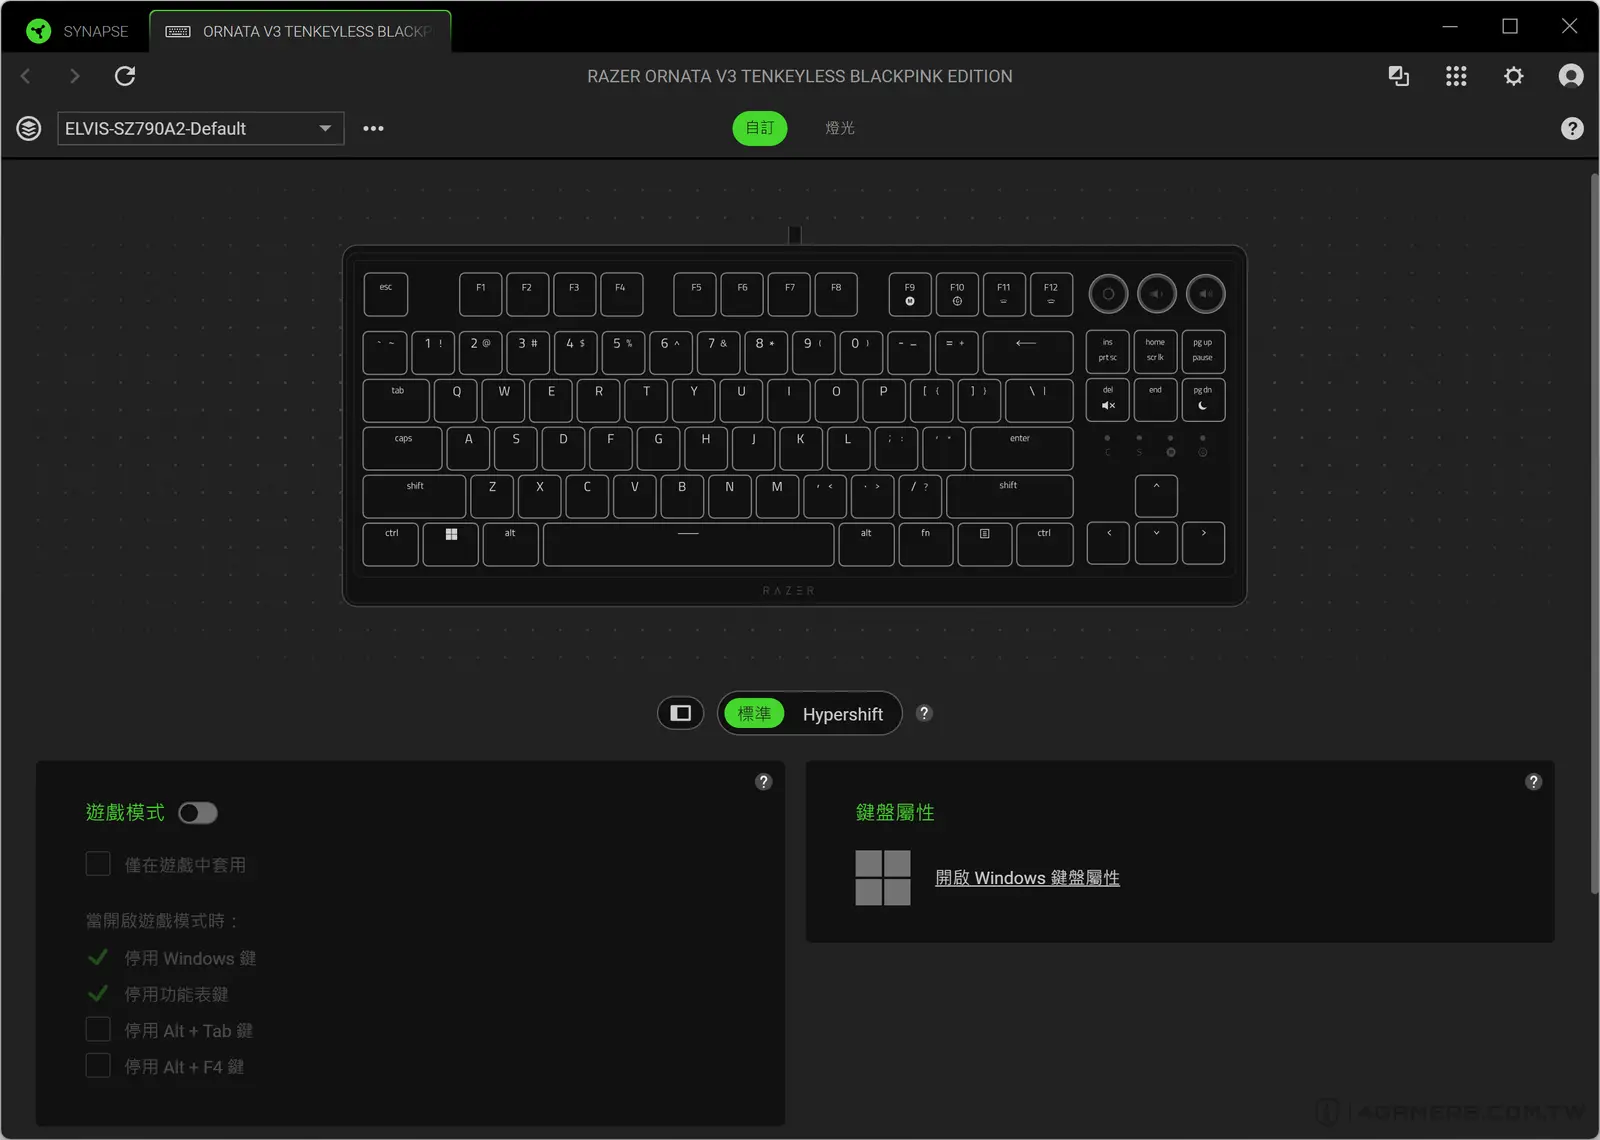
Task: Select the F10 game mode key
Action: pyautogui.click(x=957, y=295)
